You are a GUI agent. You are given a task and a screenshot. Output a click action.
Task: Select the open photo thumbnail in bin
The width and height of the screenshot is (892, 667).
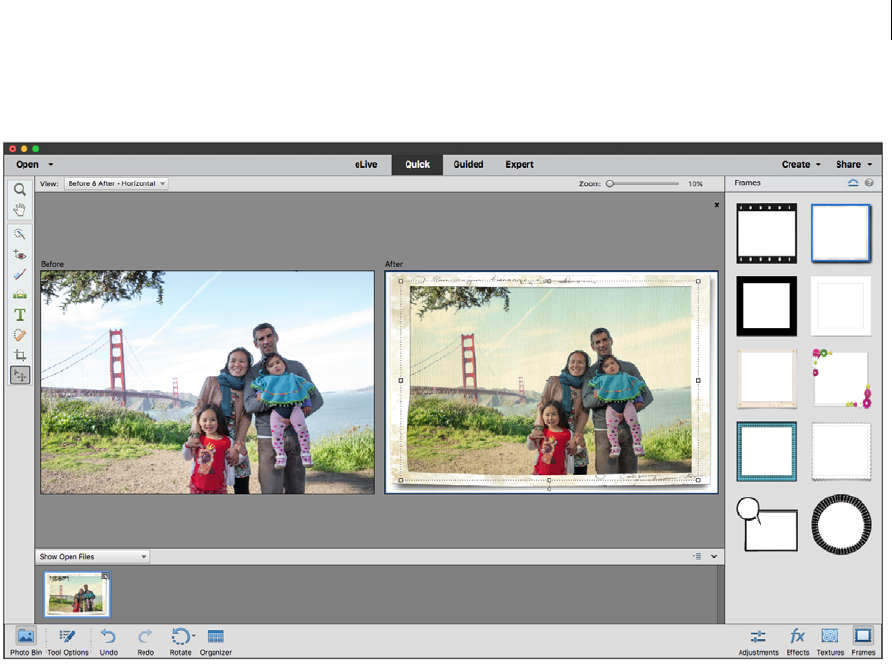77,595
